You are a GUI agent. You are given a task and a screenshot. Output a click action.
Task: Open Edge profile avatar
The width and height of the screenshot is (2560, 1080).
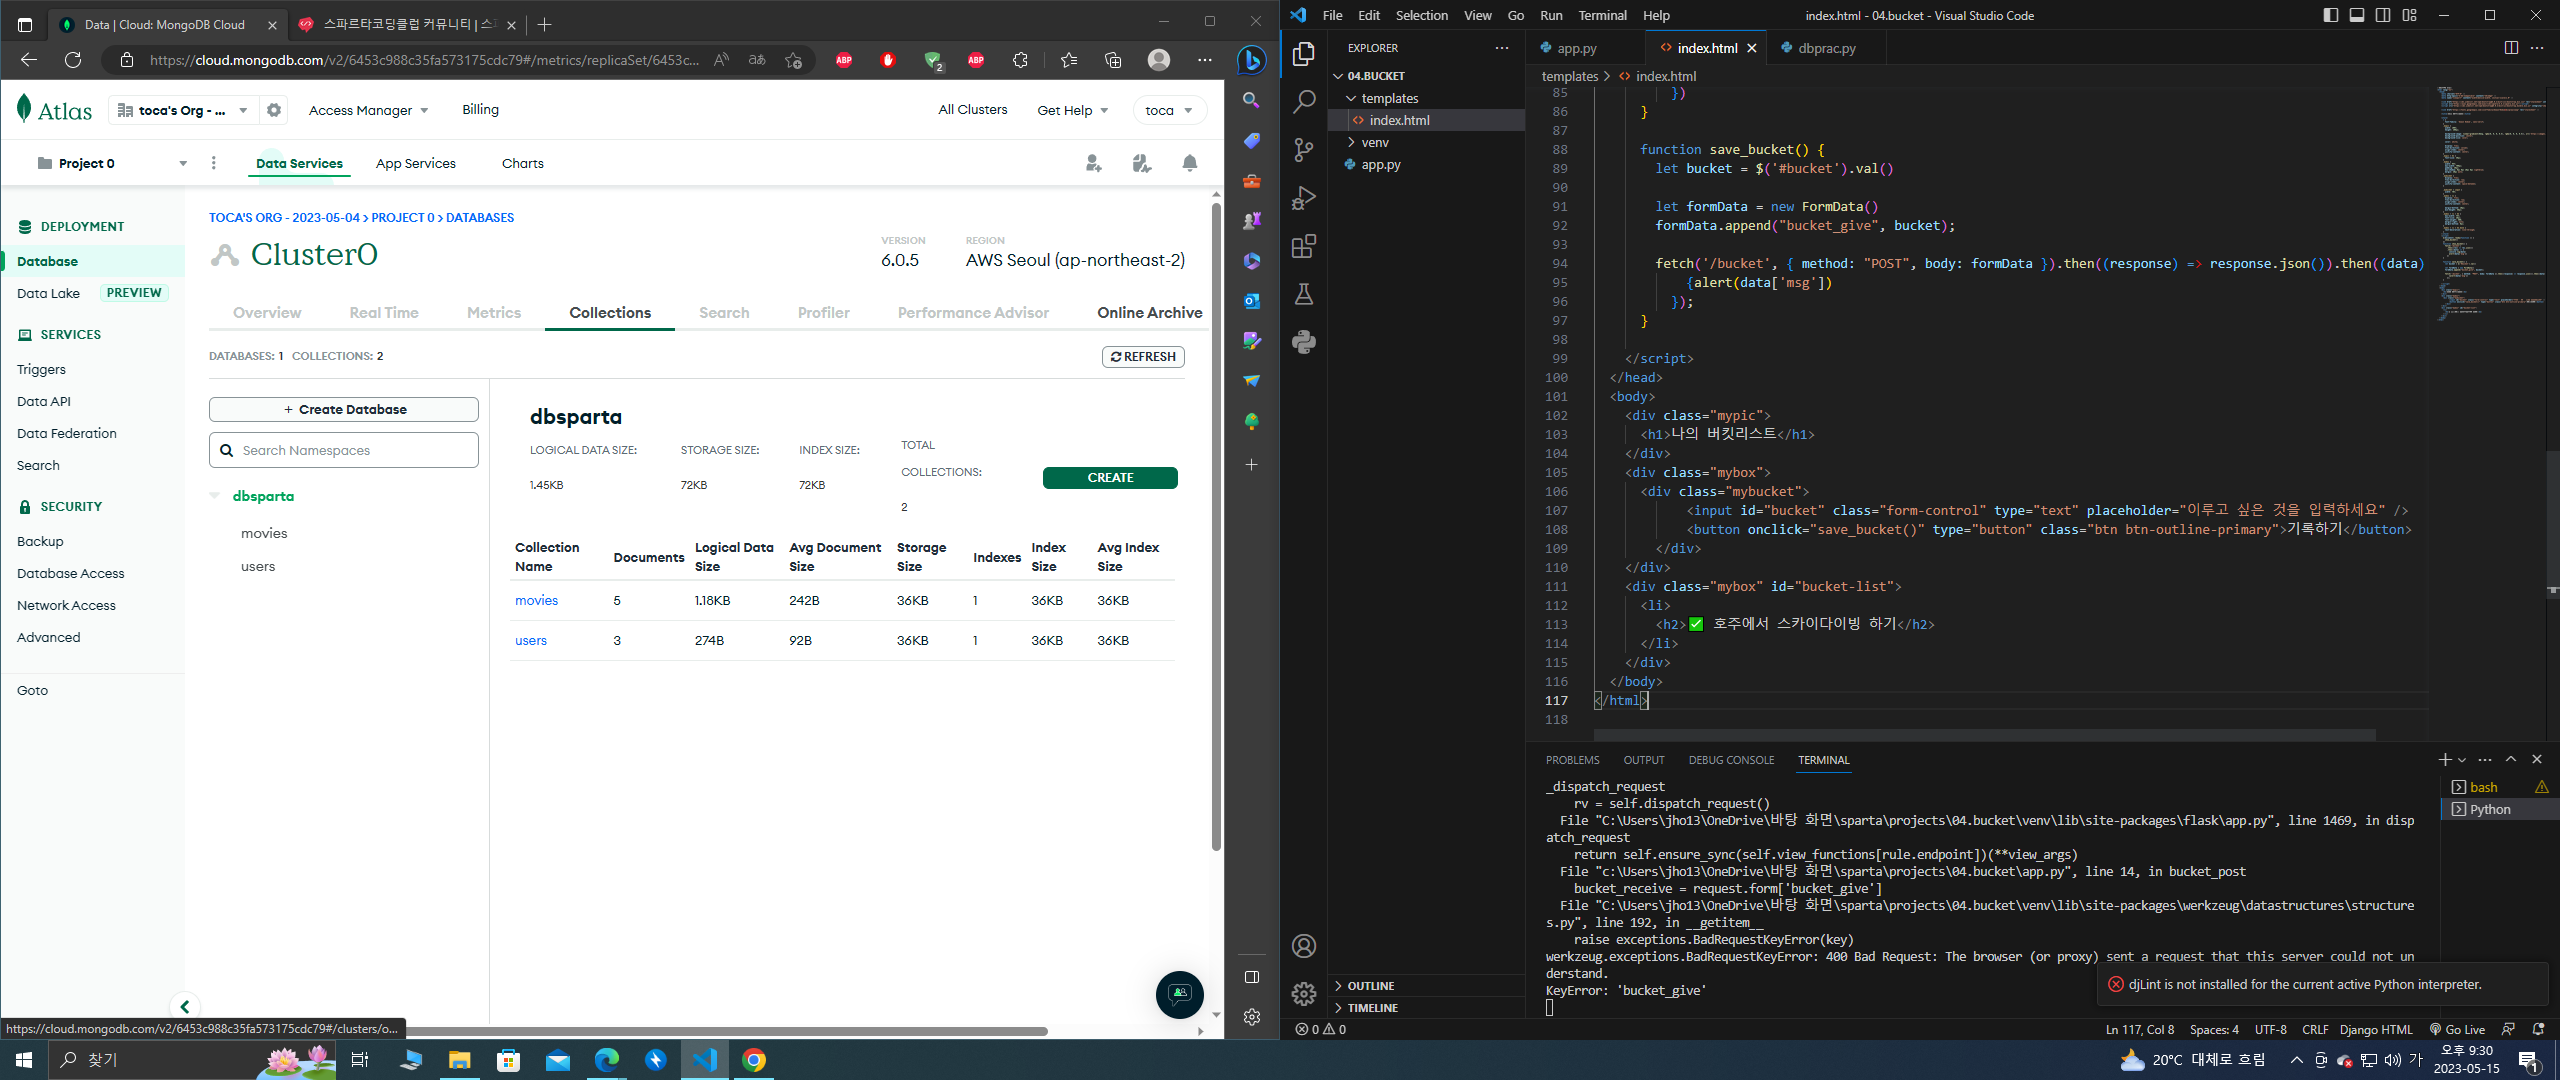point(1159,60)
